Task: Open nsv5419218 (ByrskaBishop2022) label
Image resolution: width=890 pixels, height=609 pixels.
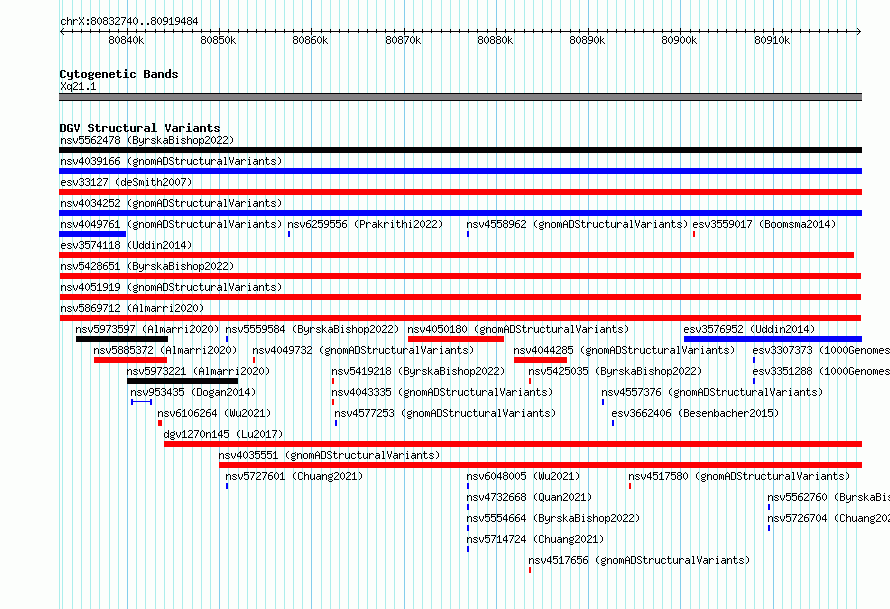Action: pos(418,371)
